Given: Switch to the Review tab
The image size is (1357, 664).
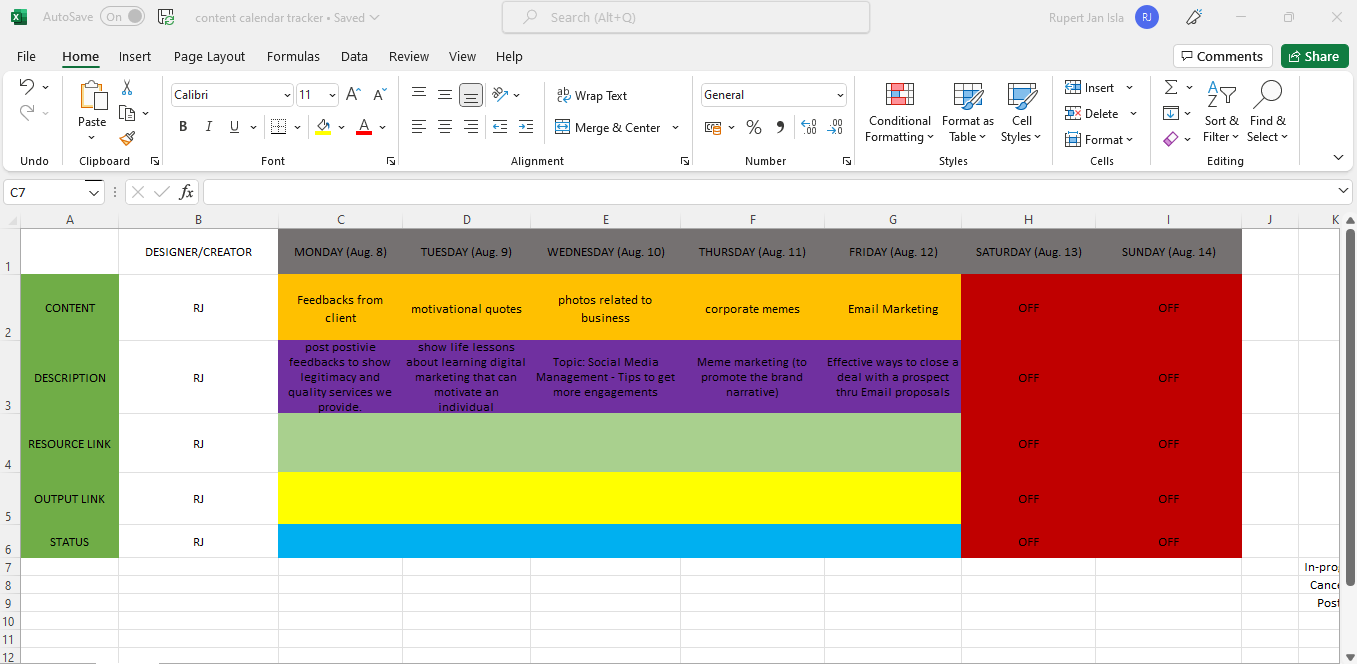Looking at the screenshot, I should pyautogui.click(x=409, y=56).
